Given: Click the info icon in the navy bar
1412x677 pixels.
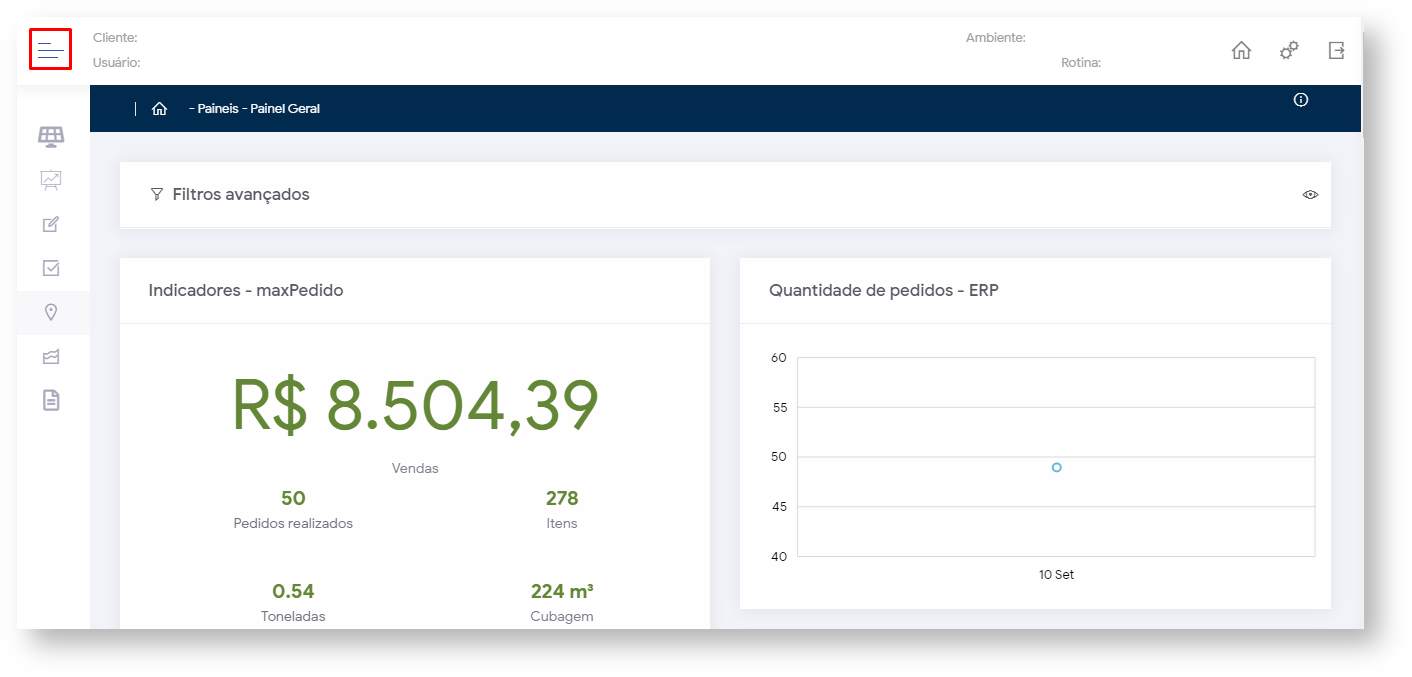Looking at the screenshot, I should pos(1300,100).
